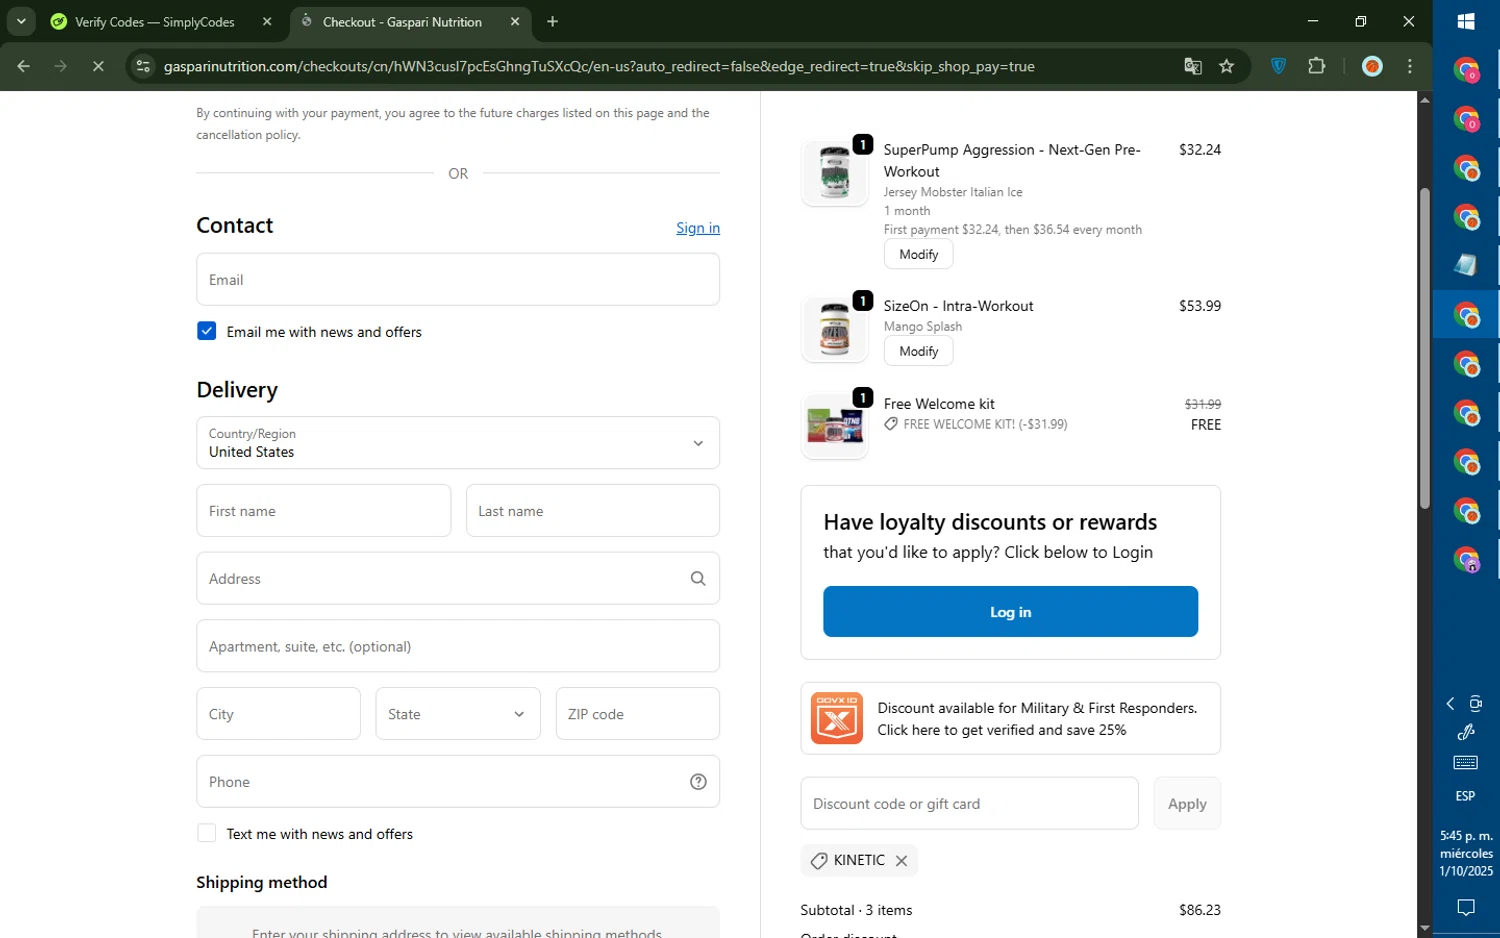Open the State dropdown
Screen dimensions: 1500x938
click(458, 714)
